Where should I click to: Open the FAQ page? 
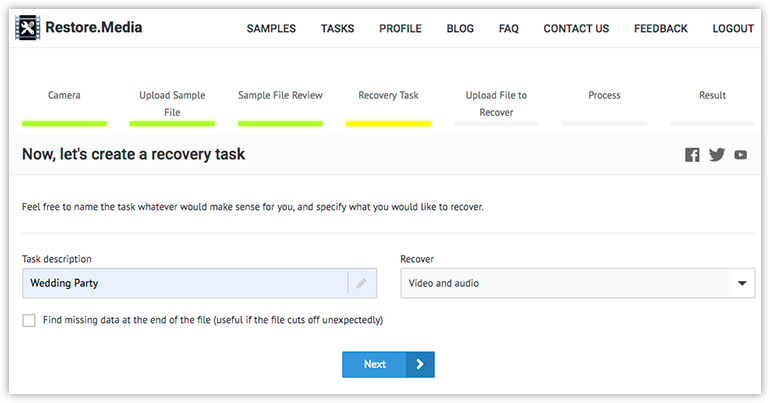pos(509,28)
